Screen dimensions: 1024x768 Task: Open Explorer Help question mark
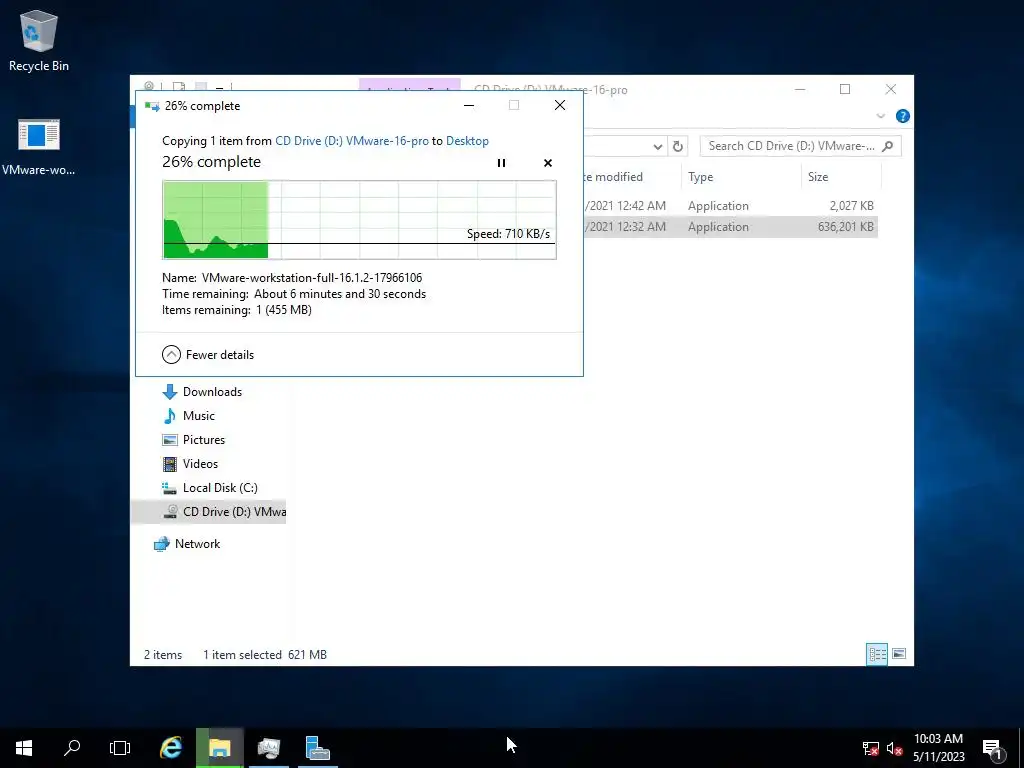tap(903, 116)
